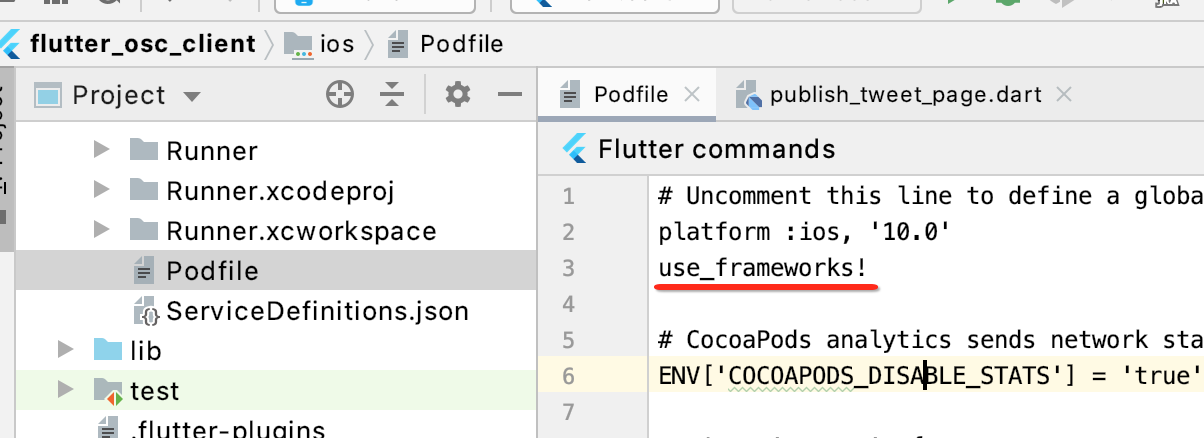Click line number 3 in gutter
The width and height of the screenshot is (1204, 438).
569,268
